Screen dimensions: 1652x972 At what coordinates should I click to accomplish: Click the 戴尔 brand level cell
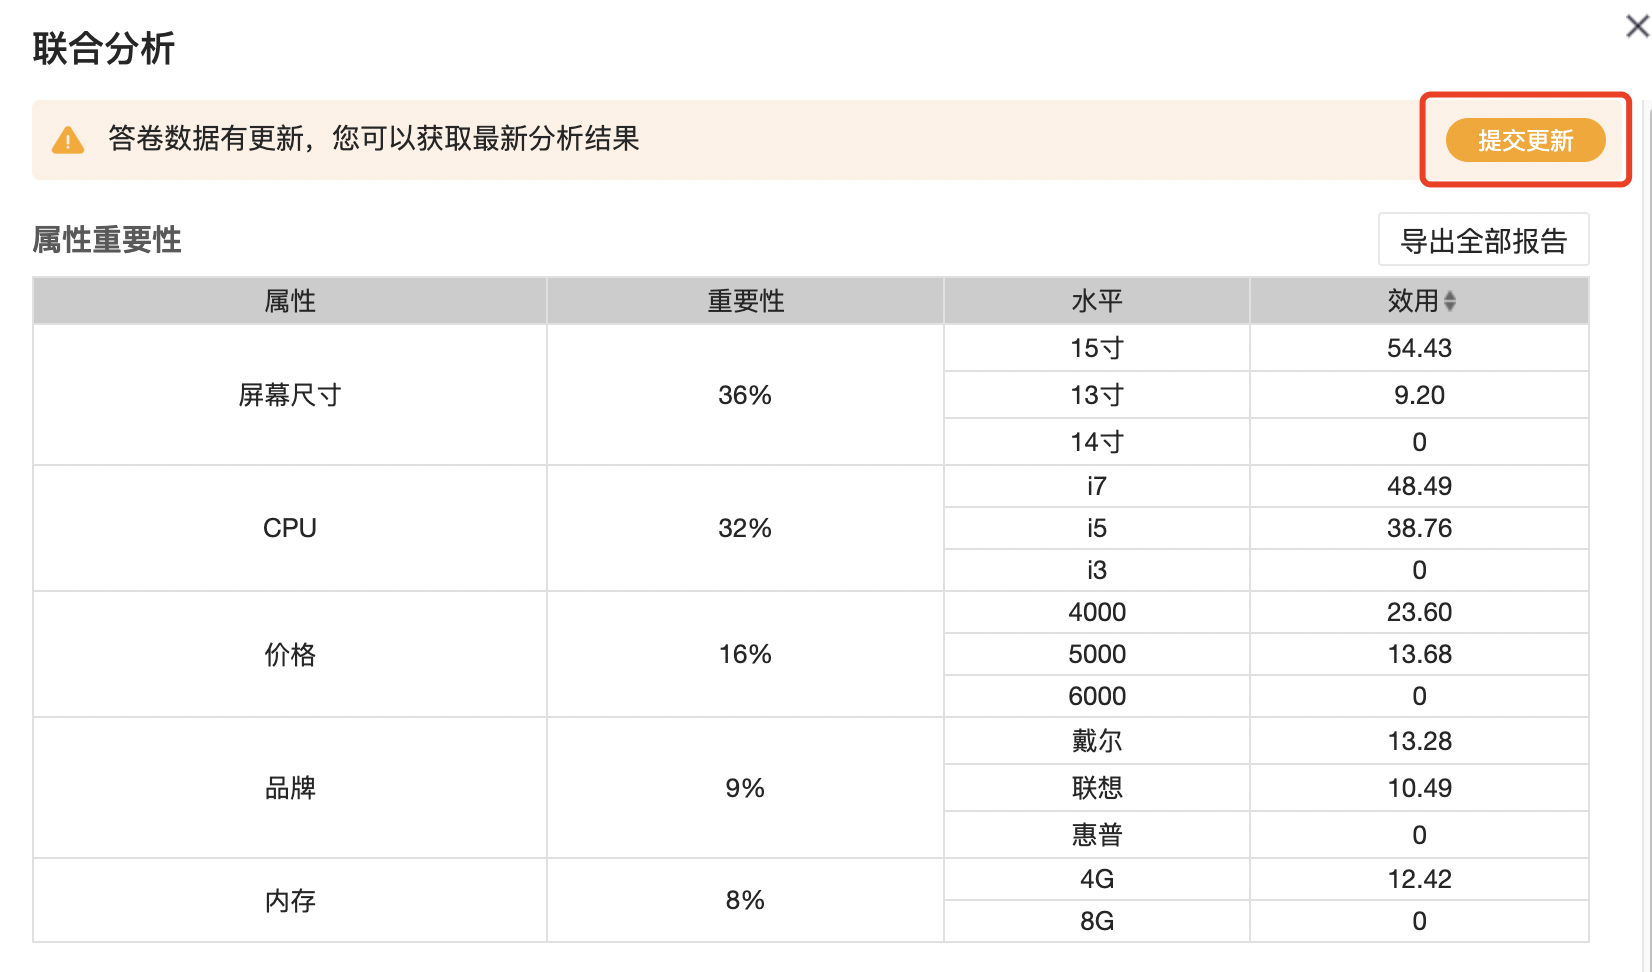(1097, 741)
